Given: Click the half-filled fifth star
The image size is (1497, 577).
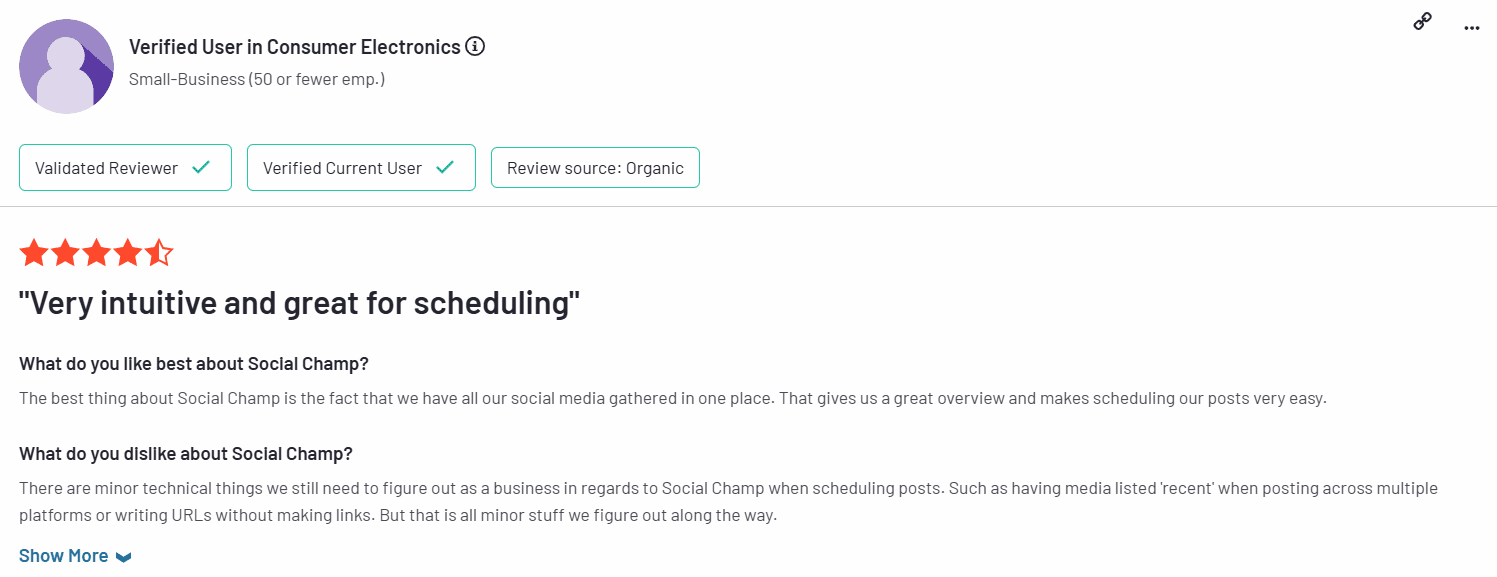Looking at the screenshot, I should pyautogui.click(x=159, y=252).
